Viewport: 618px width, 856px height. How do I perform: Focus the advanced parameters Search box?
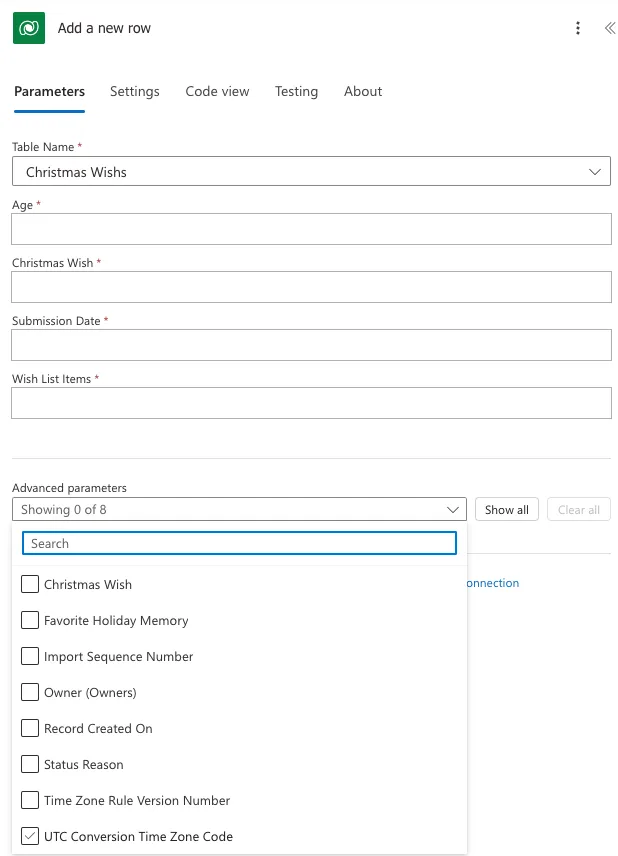click(239, 543)
